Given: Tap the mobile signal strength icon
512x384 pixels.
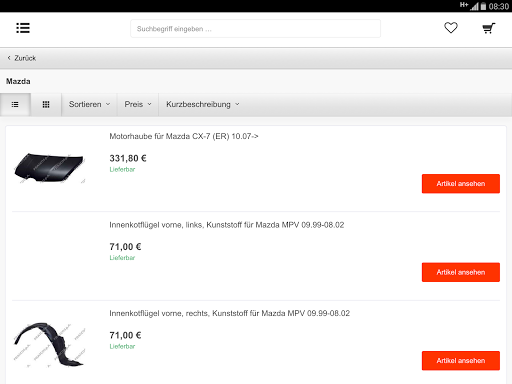Looking at the screenshot, I should click(x=474, y=6).
